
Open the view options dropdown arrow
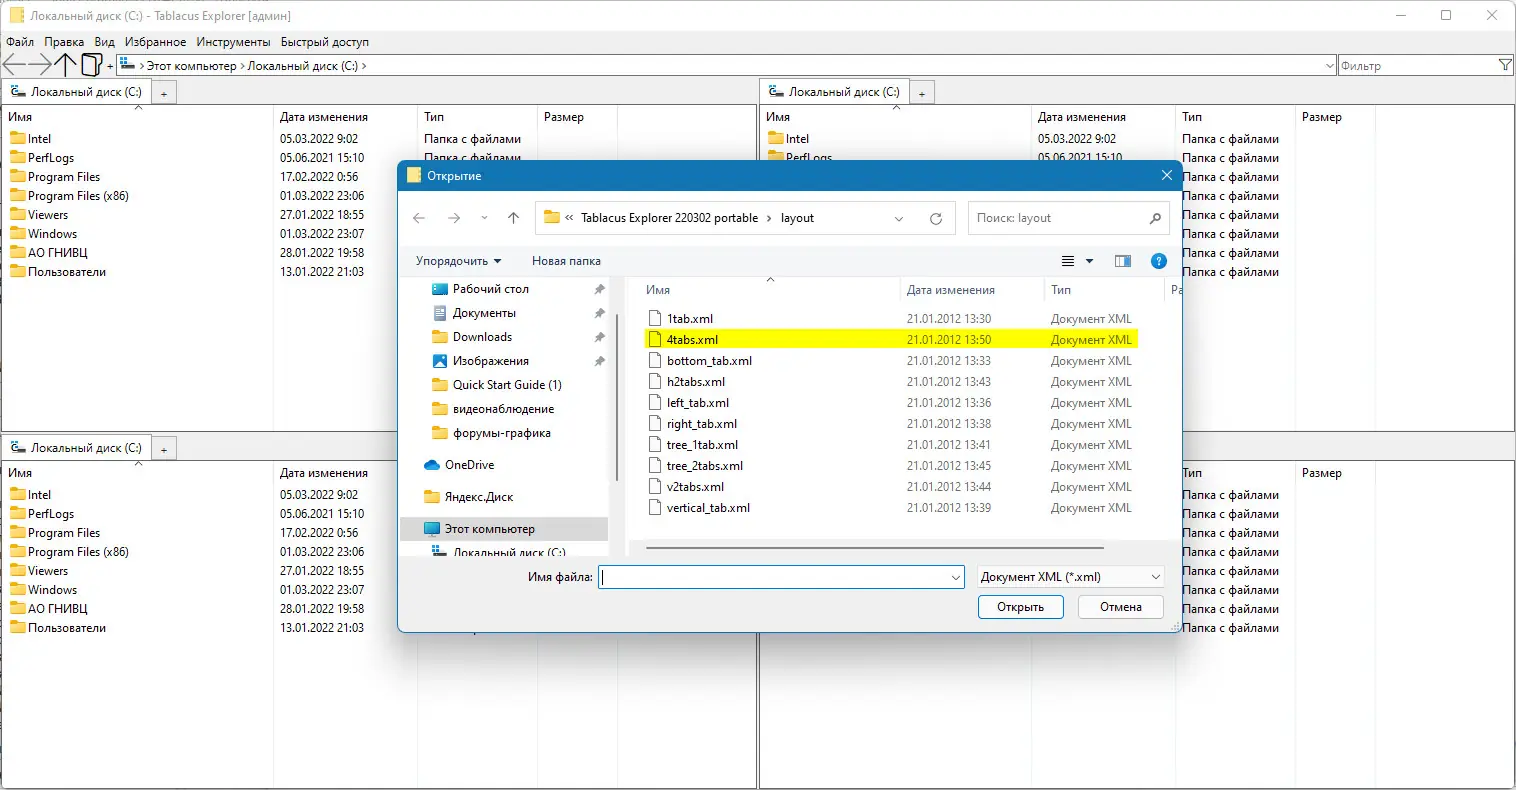tap(1090, 261)
